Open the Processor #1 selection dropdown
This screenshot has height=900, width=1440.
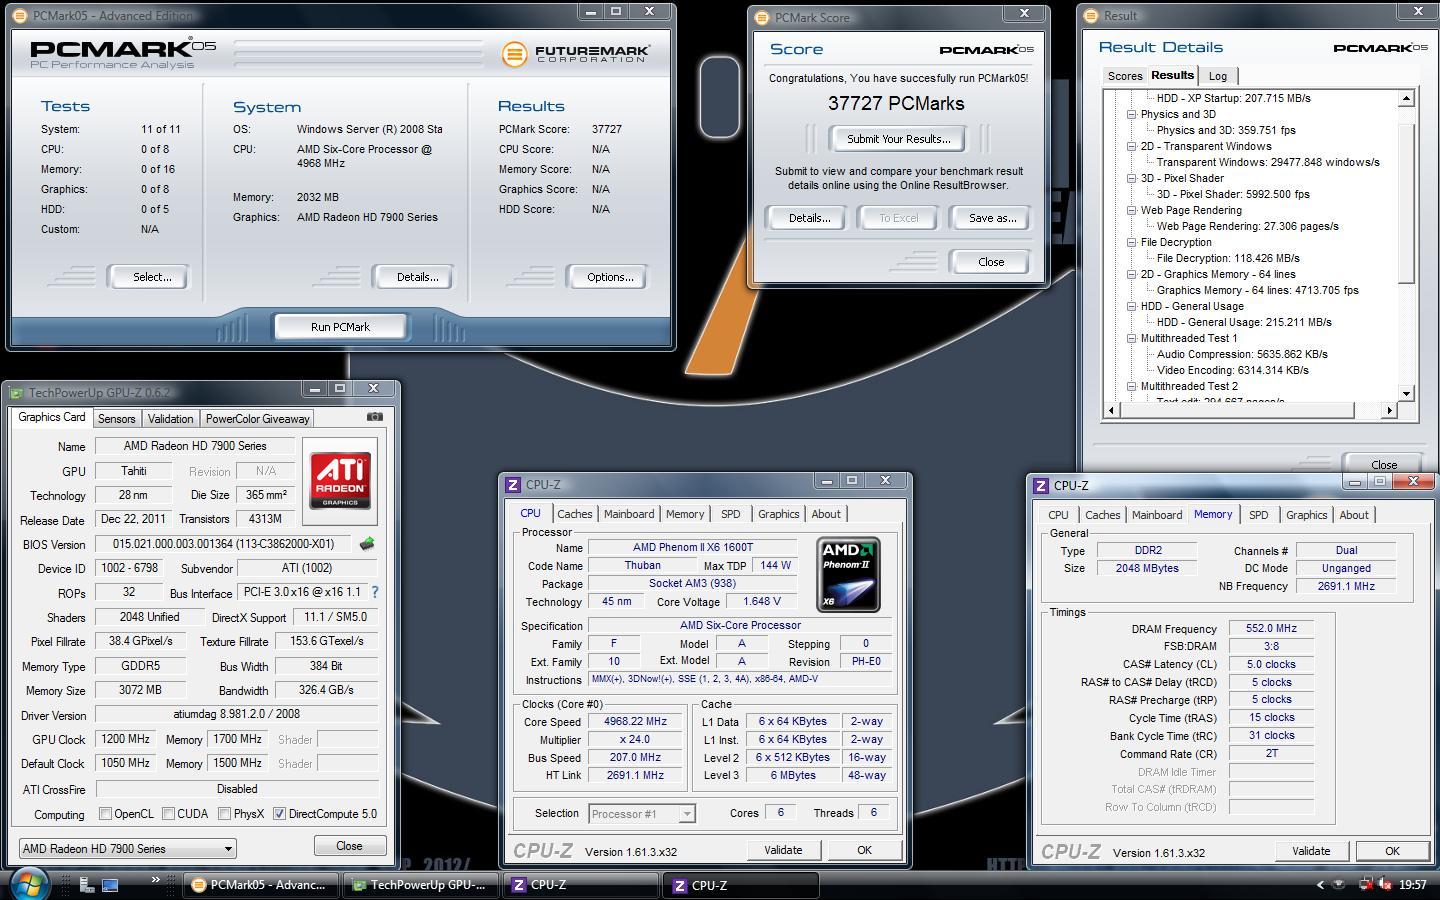[641, 814]
